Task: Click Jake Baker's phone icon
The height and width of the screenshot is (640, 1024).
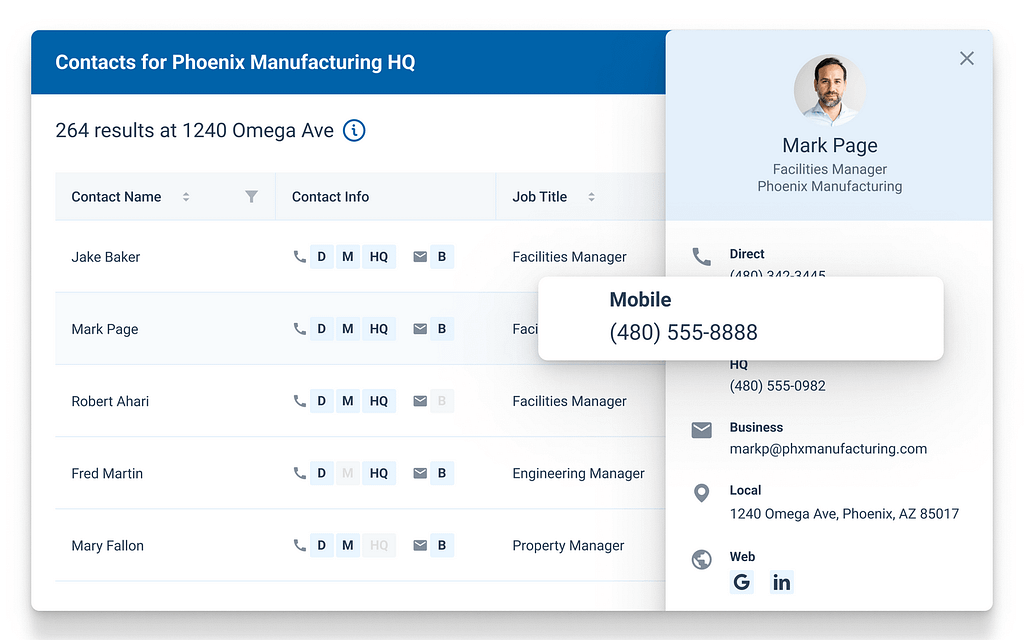Action: coord(299,257)
